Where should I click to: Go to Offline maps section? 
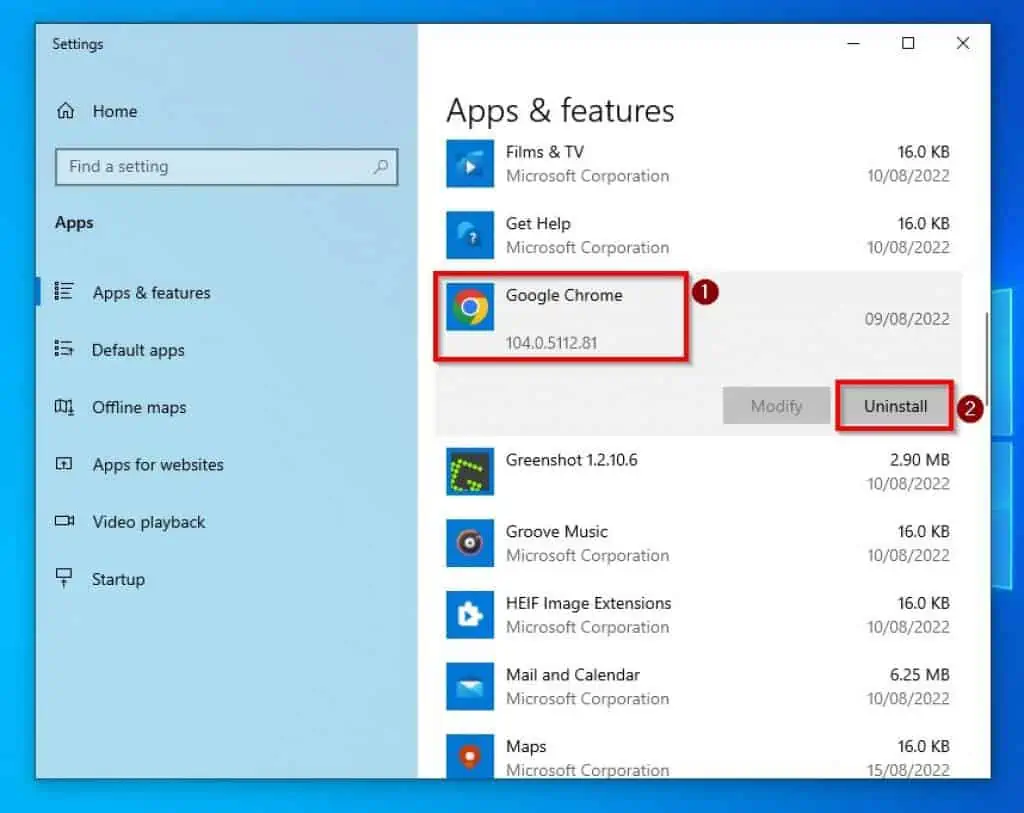tap(139, 407)
